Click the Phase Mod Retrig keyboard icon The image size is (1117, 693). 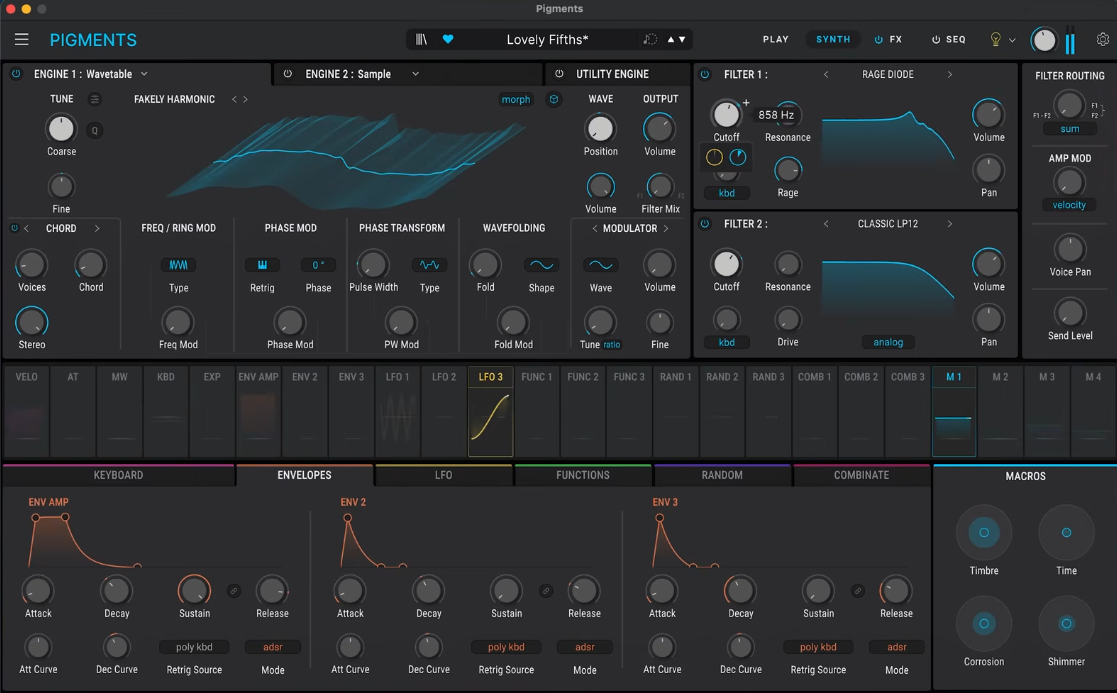[x=262, y=265]
